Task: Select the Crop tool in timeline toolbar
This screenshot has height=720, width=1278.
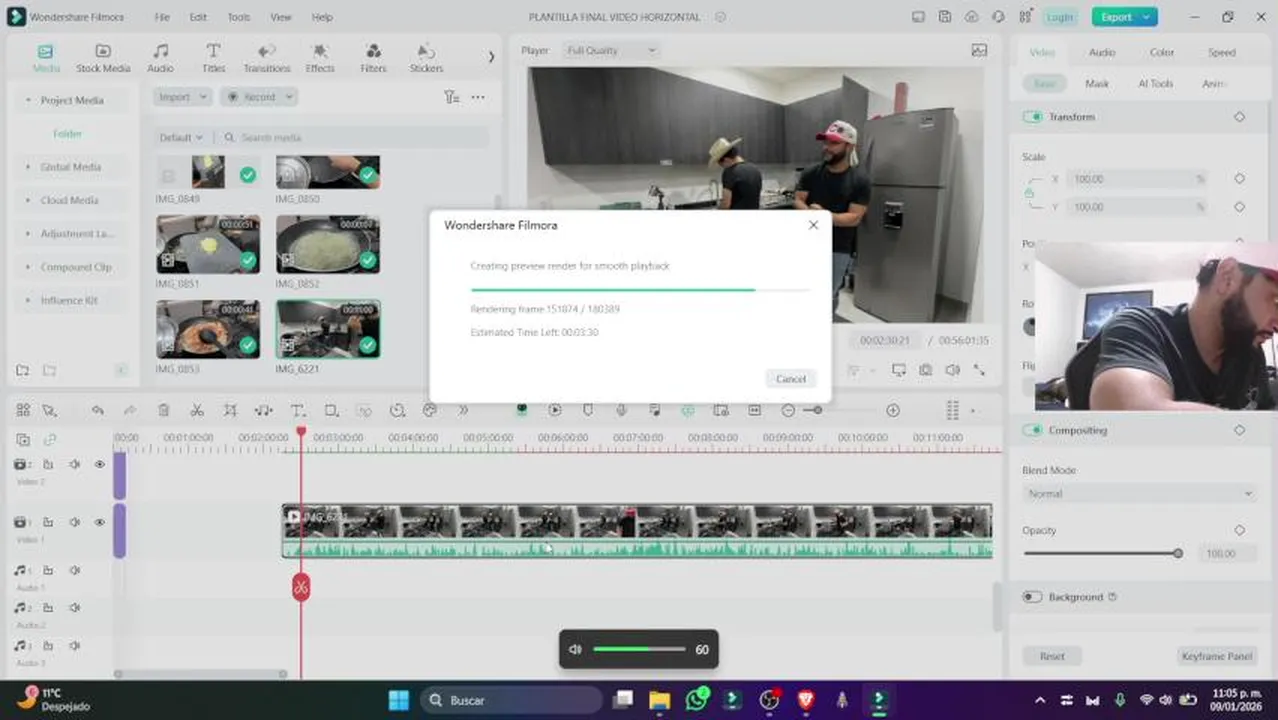Action: pyautogui.click(x=230, y=411)
